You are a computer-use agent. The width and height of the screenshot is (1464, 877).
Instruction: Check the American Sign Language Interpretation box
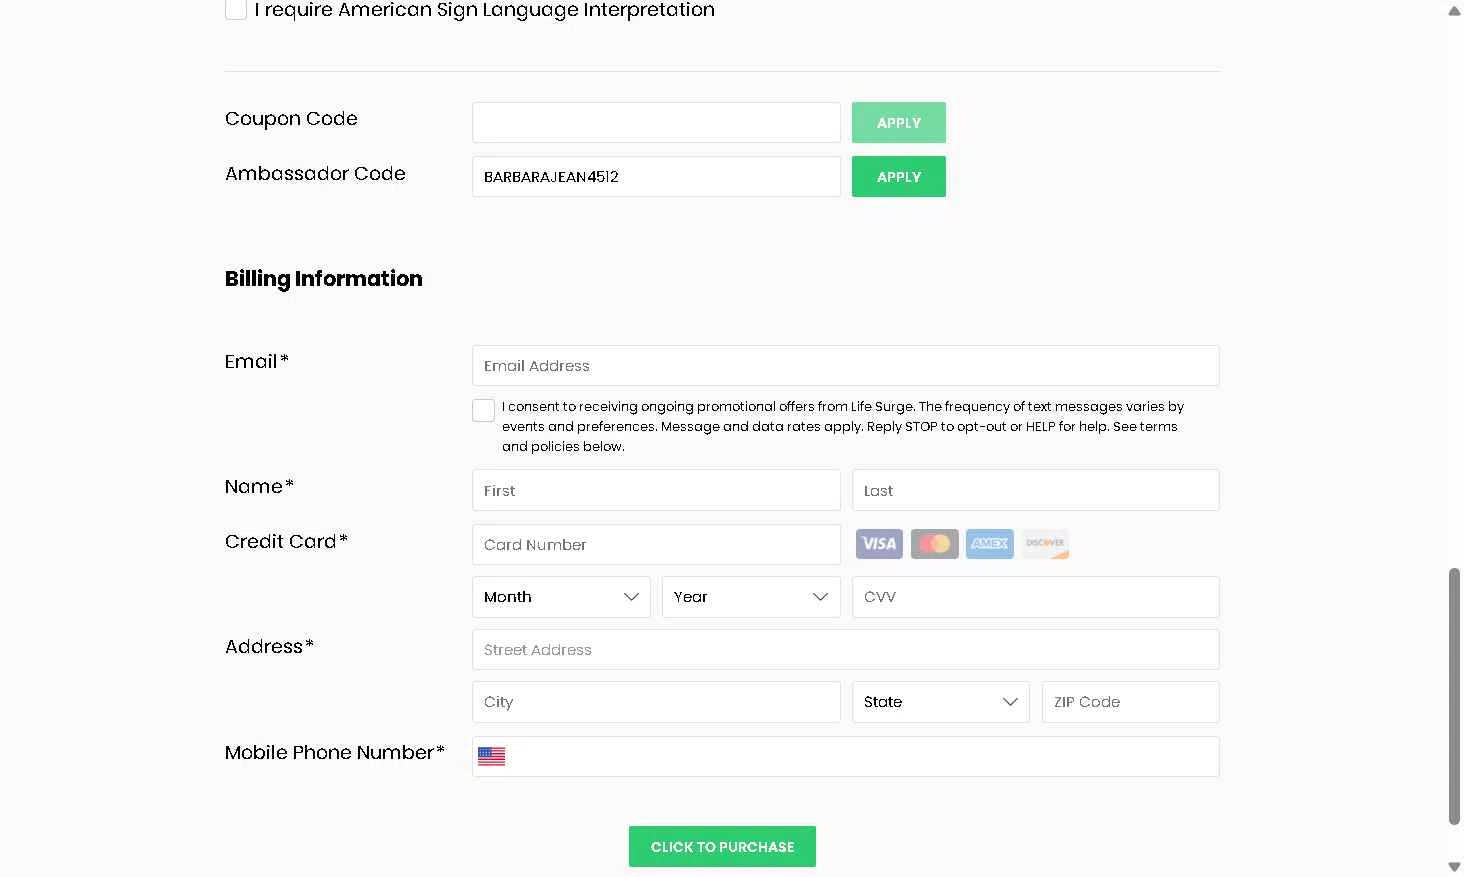point(236,10)
